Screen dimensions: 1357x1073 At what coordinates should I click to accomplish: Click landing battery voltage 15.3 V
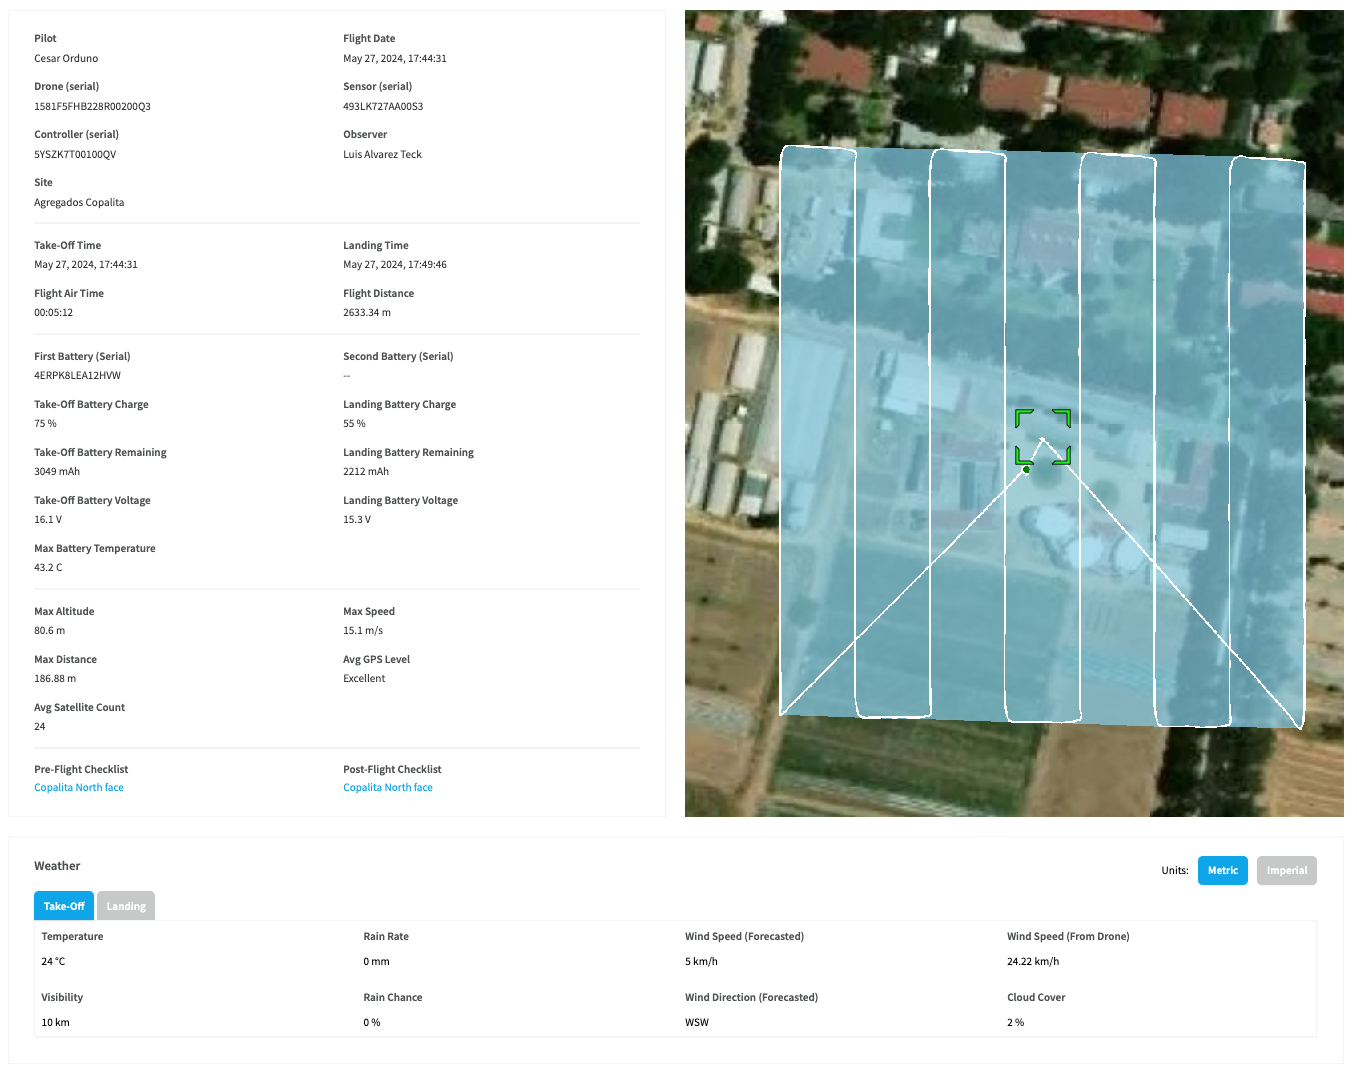click(x=357, y=520)
